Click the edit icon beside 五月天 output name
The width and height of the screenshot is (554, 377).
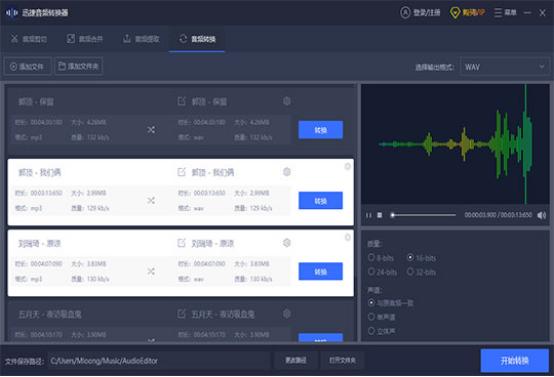click(181, 314)
